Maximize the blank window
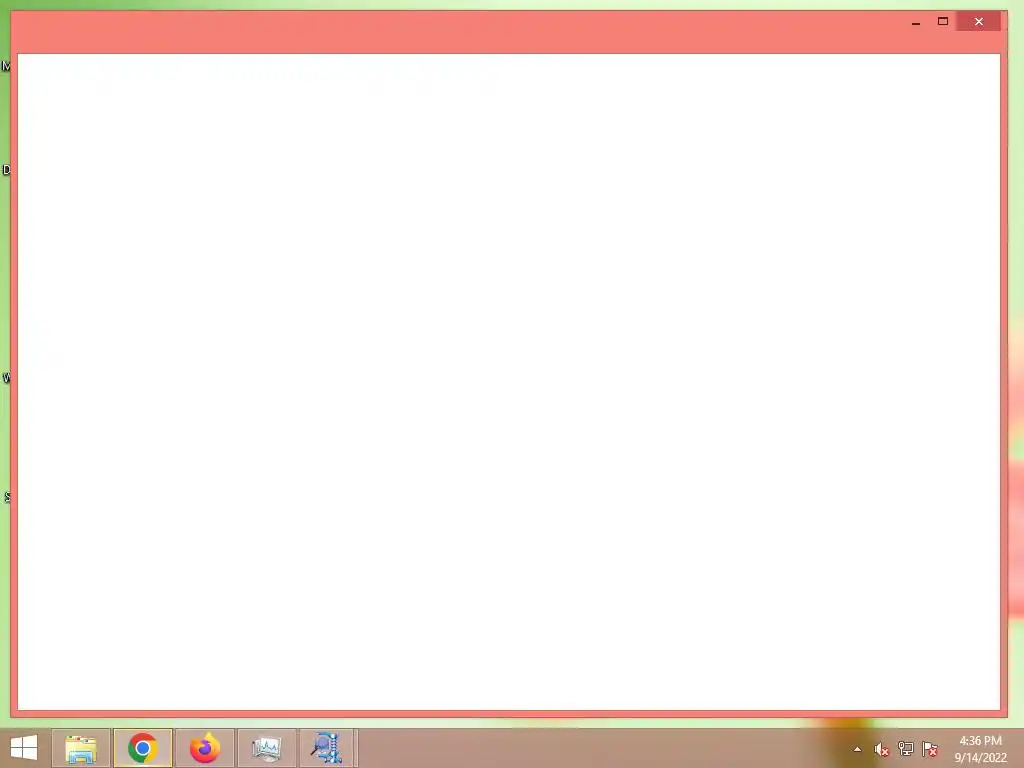 943,22
